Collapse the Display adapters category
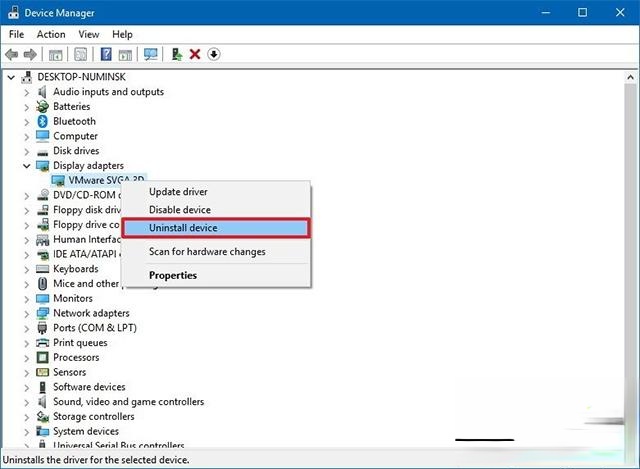 click(x=27, y=166)
